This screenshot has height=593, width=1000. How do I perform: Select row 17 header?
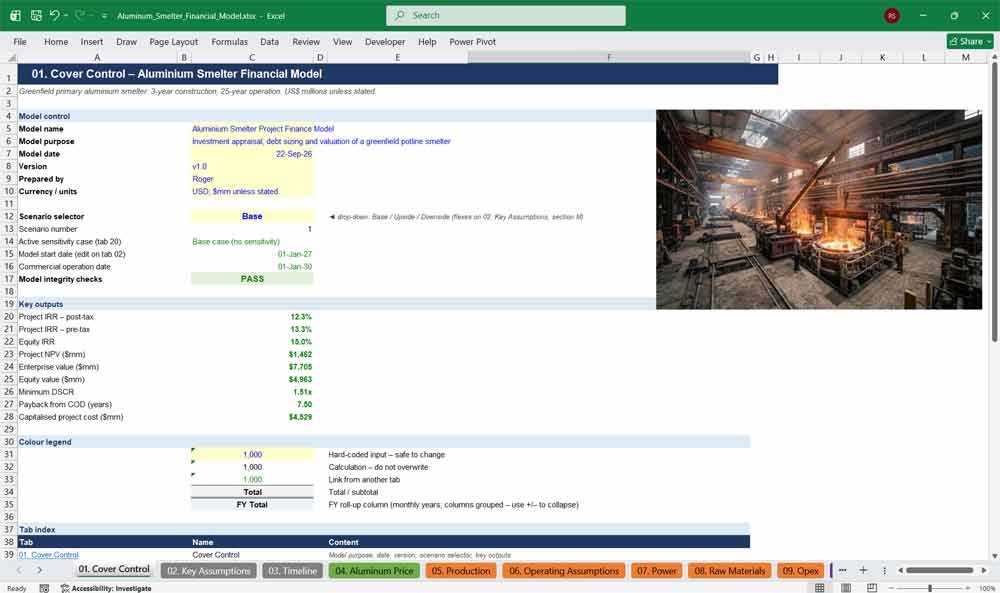pos(9,279)
